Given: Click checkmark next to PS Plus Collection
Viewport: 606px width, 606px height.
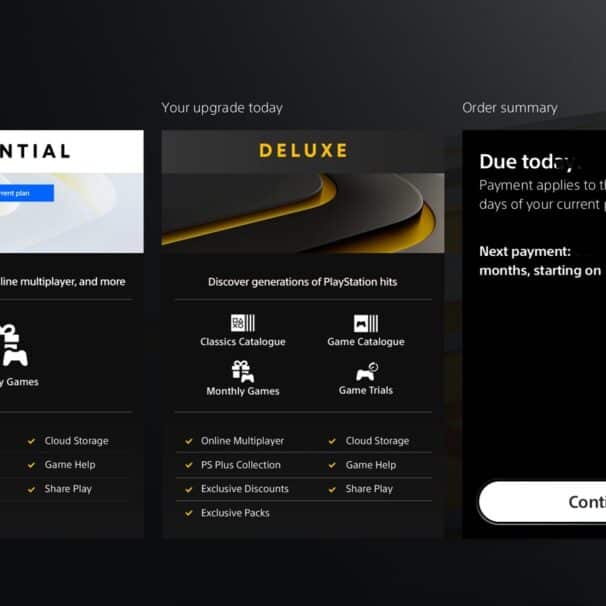Looking at the screenshot, I should 189,465.
